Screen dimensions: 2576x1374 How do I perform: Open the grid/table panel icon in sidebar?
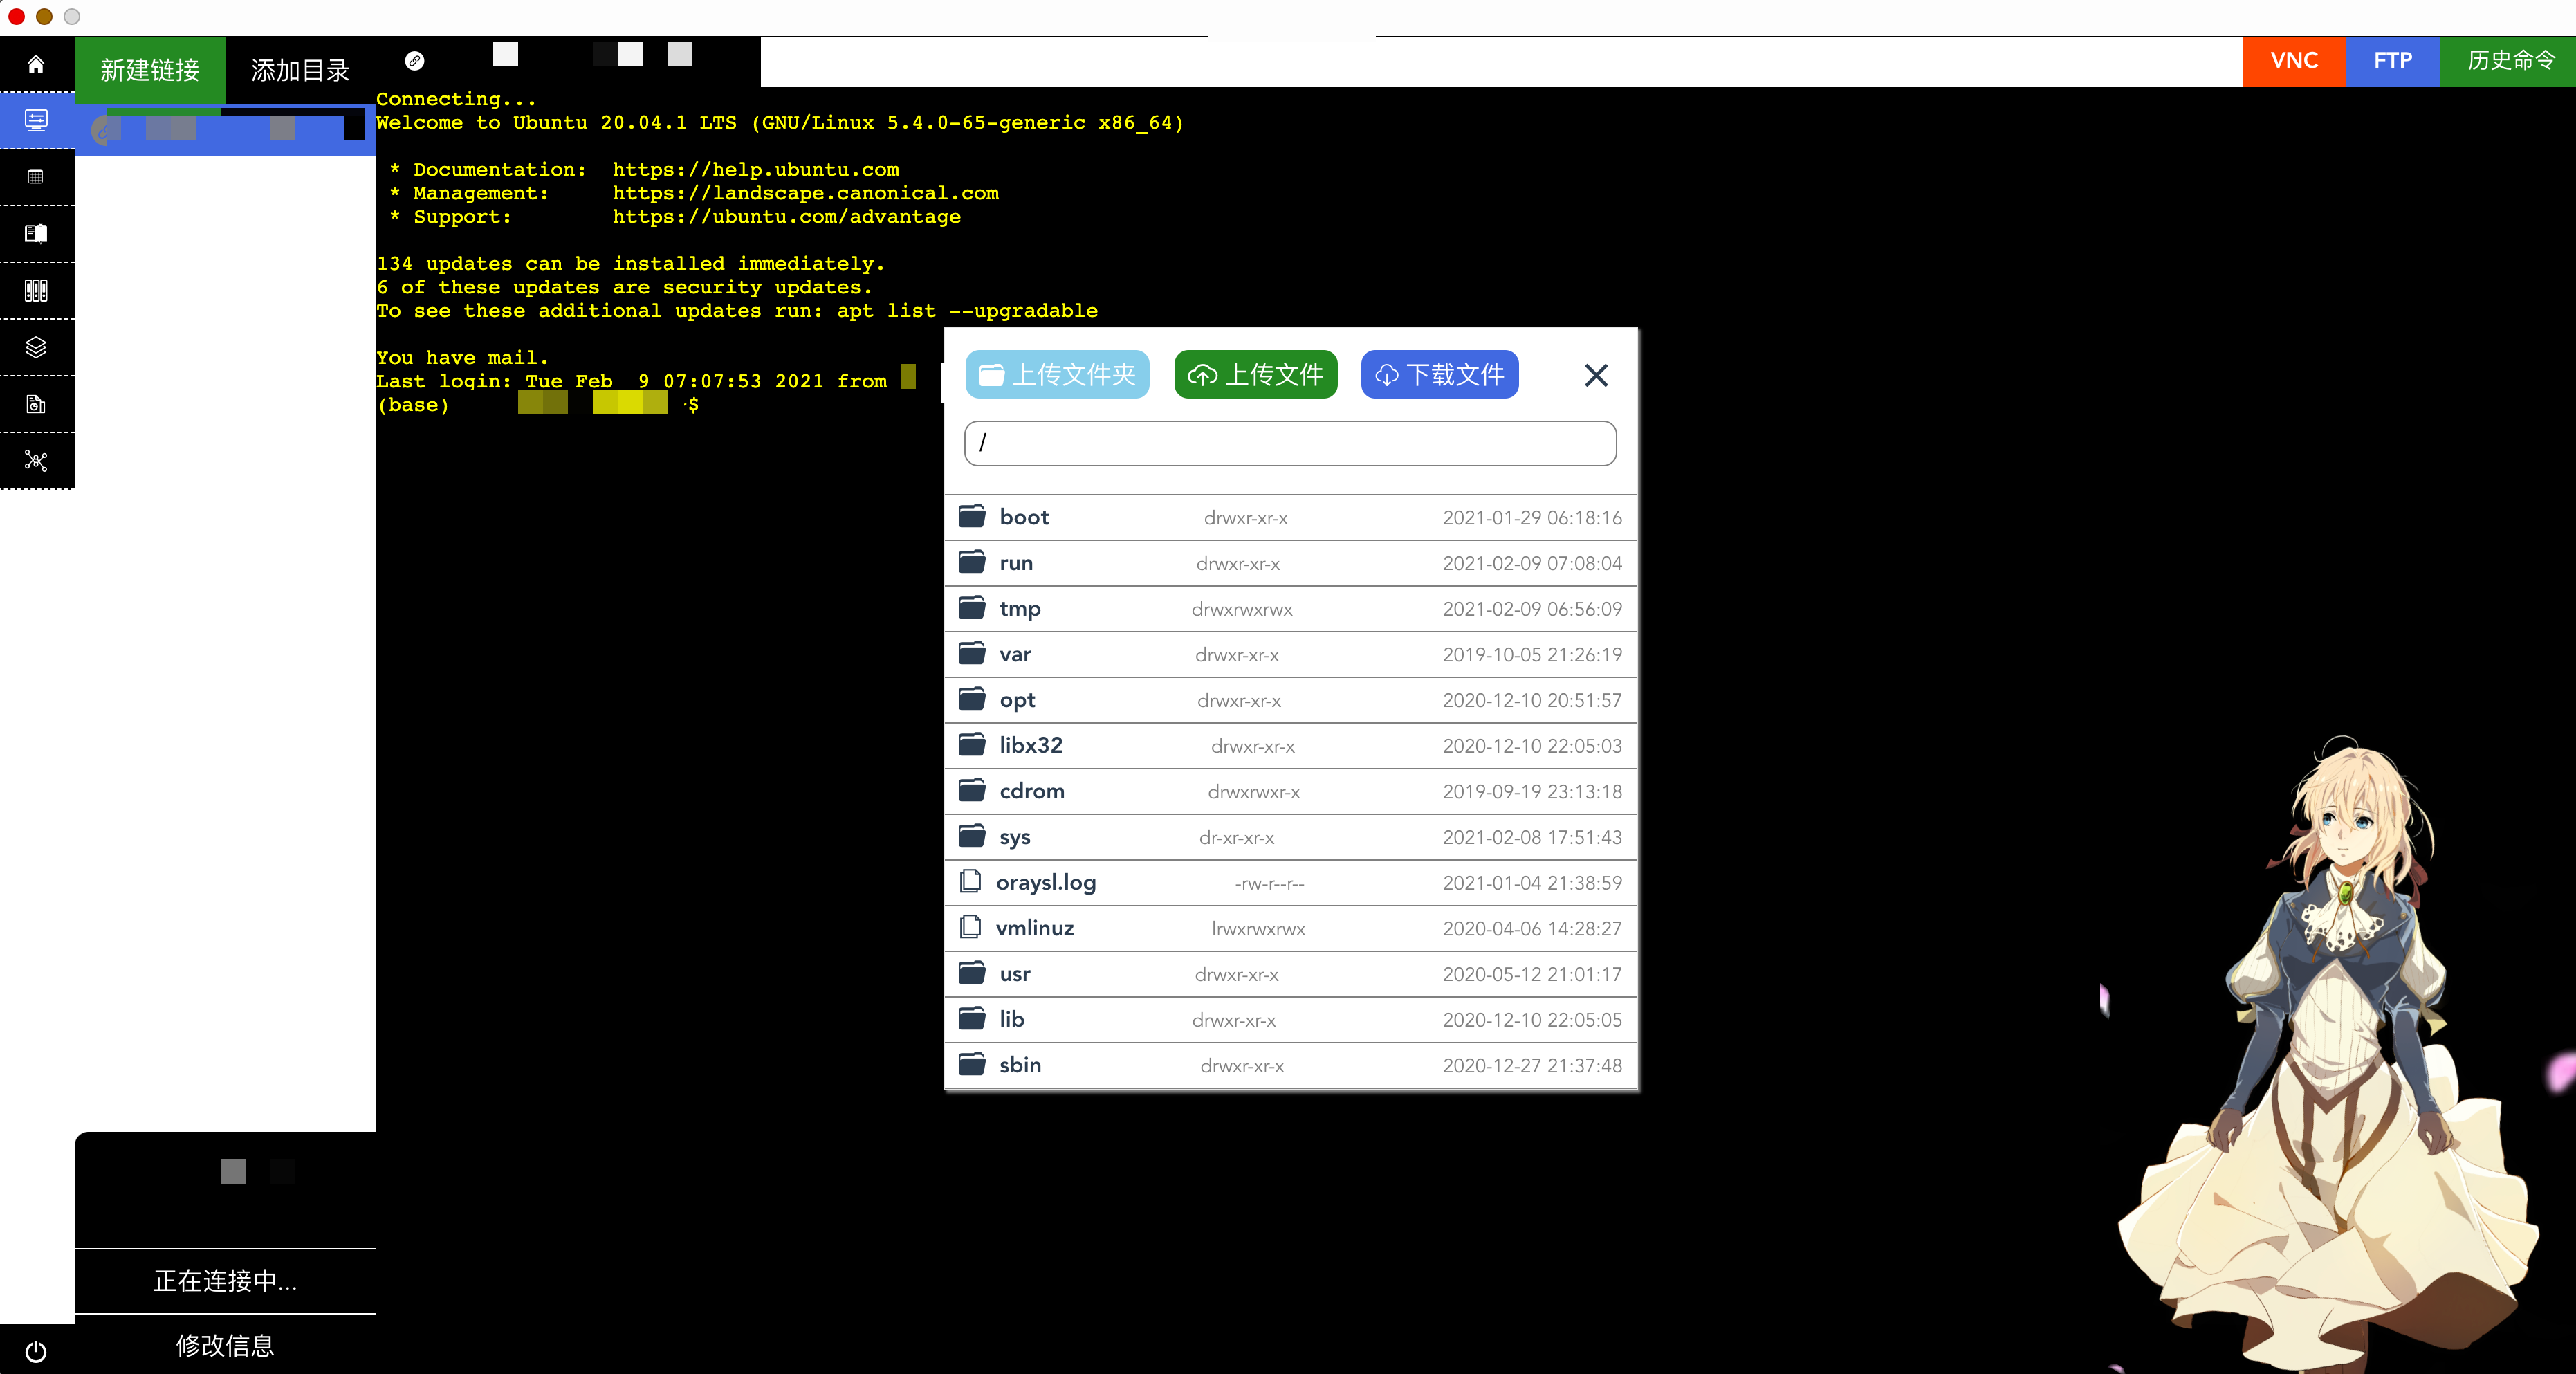pyautogui.click(x=36, y=177)
